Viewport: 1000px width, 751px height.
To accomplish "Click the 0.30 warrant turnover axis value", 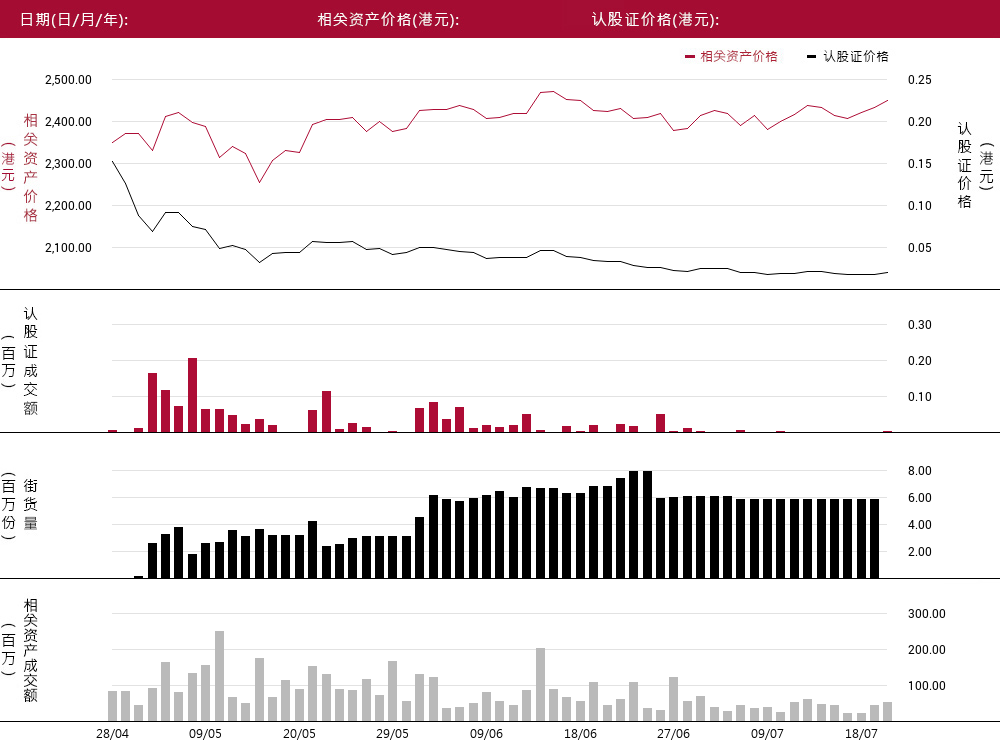I will (x=920, y=325).
